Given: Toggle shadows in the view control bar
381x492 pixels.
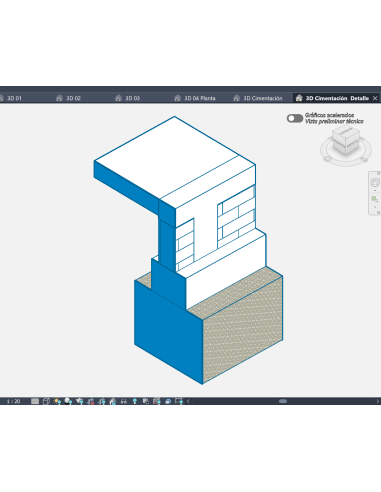Looking at the screenshot, I should point(68,401).
